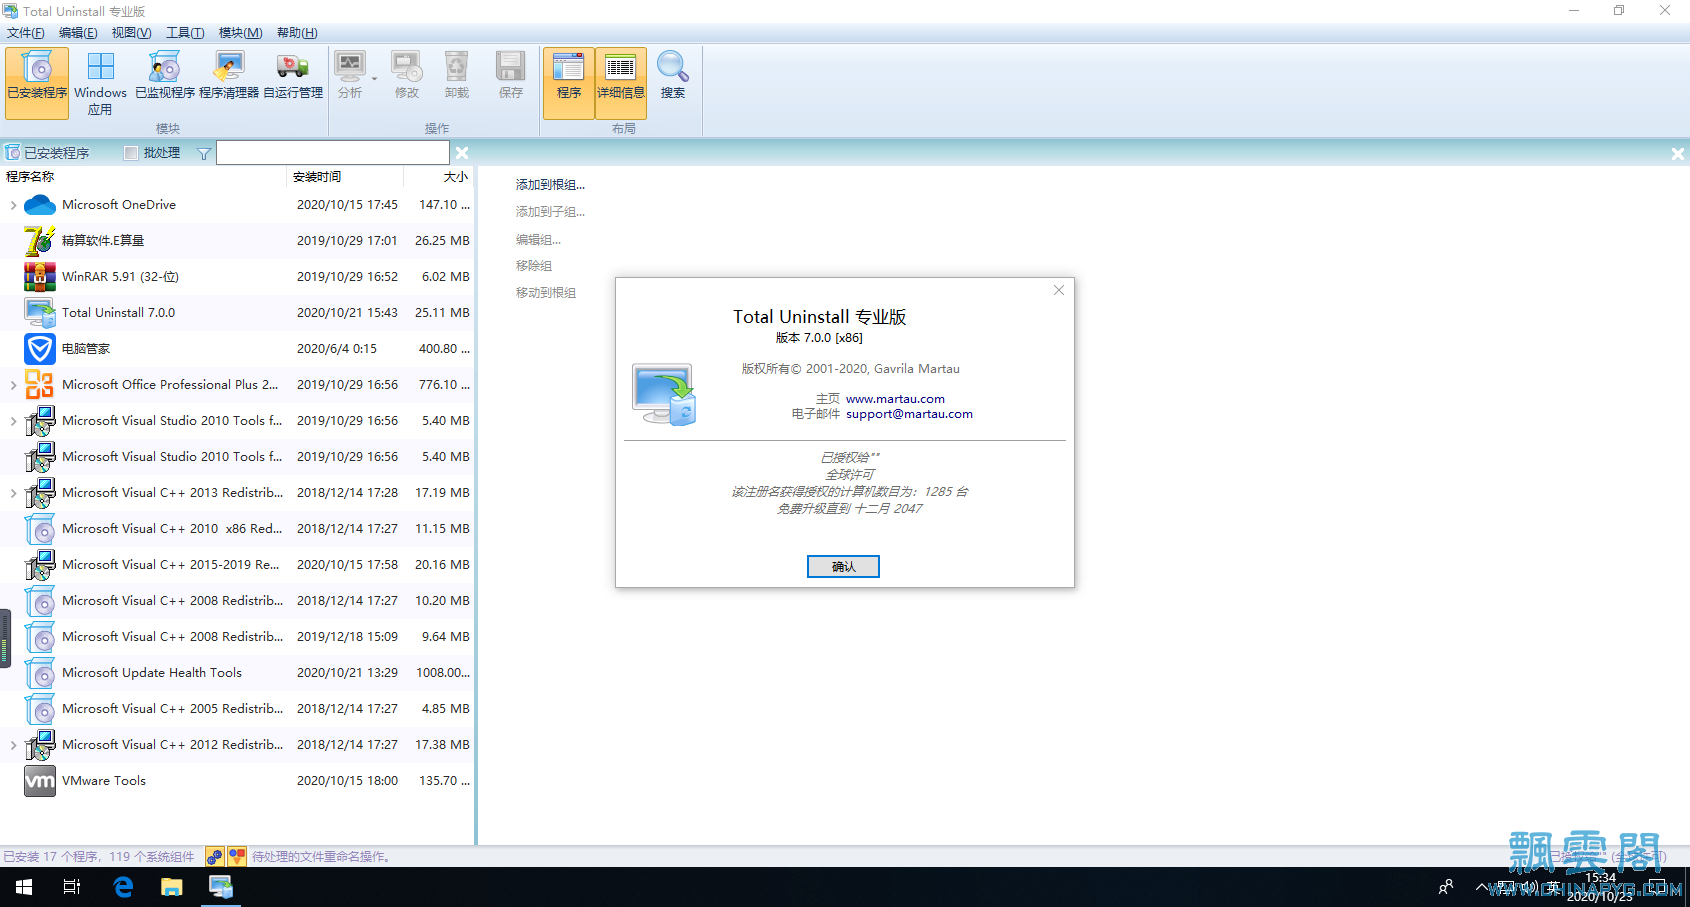1690x907 pixels.
Task: Open Task View on the taskbar
Action: tap(72, 887)
